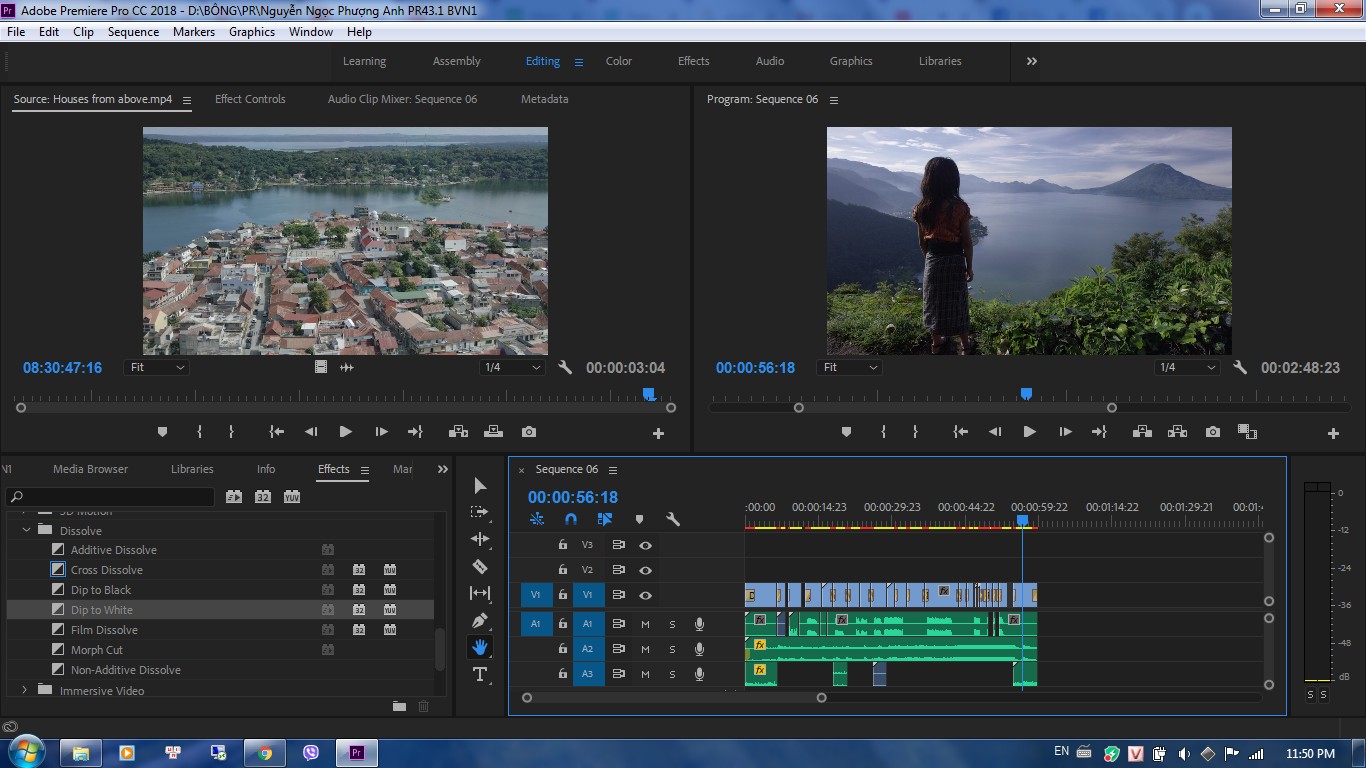1366x768 pixels.
Task: Select the Ripple Edit tool
Action: click(x=480, y=539)
